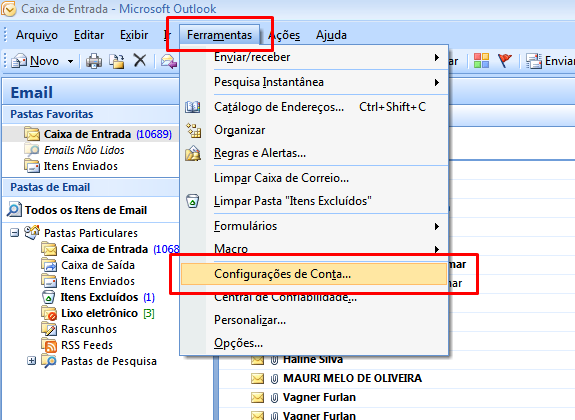Open Central de Confiabilidade menu entry
The height and width of the screenshot is (420, 575).
point(314,297)
